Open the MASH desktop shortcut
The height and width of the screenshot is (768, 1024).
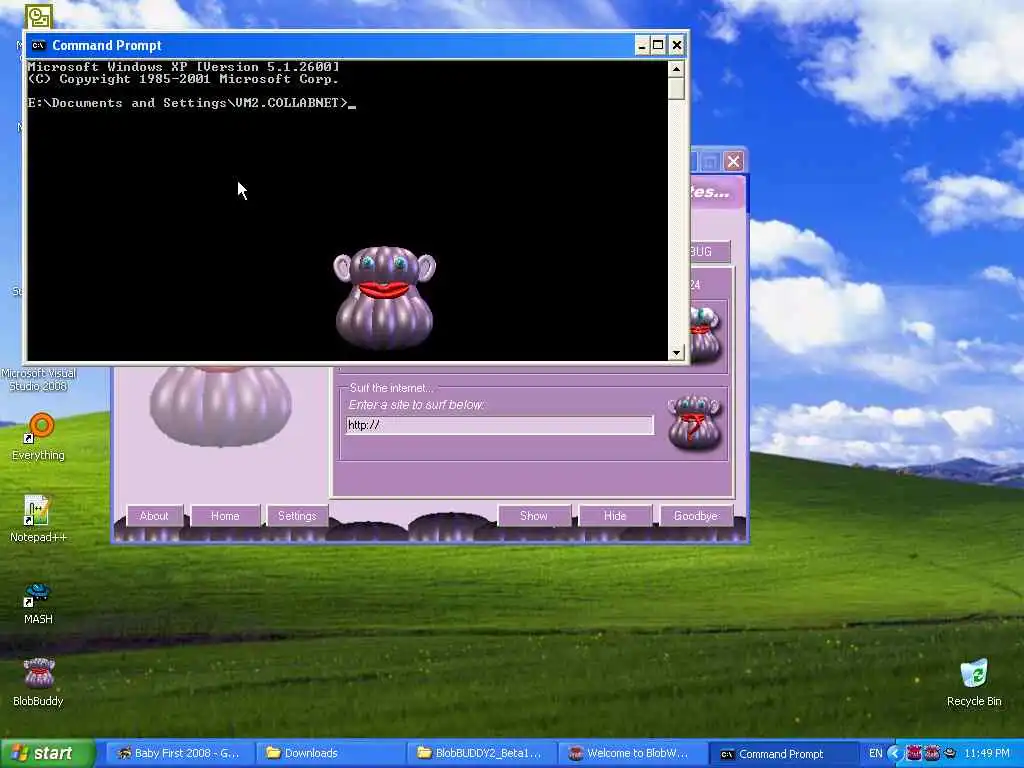(x=38, y=602)
